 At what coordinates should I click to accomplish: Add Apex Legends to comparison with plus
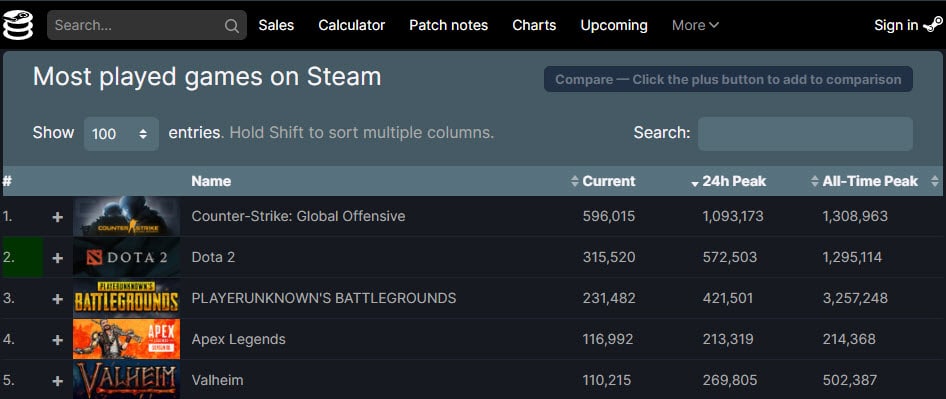[x=57, y=340]
